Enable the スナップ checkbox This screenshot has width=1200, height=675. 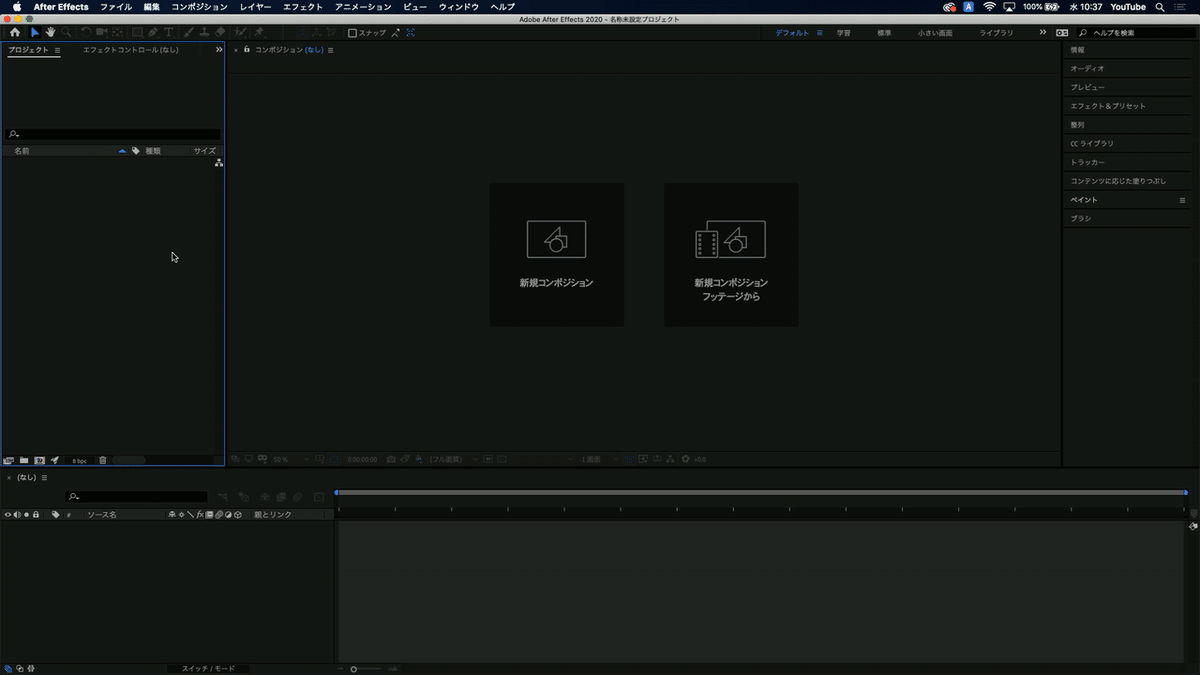point(352,33)
